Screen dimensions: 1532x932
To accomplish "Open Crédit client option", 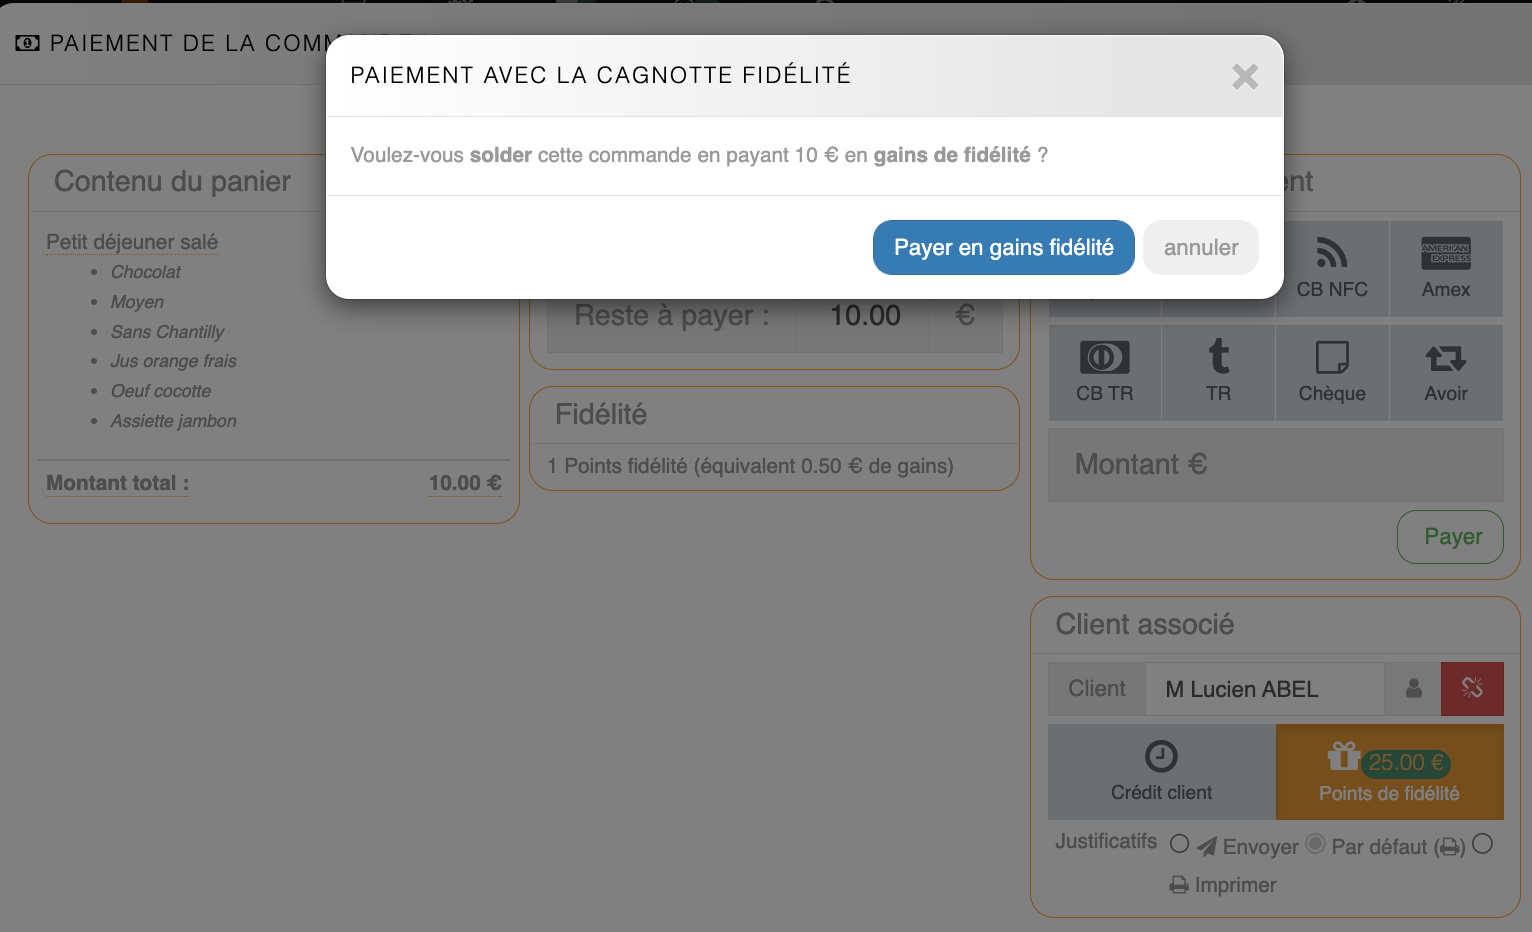I will [x=1161, y=772].
